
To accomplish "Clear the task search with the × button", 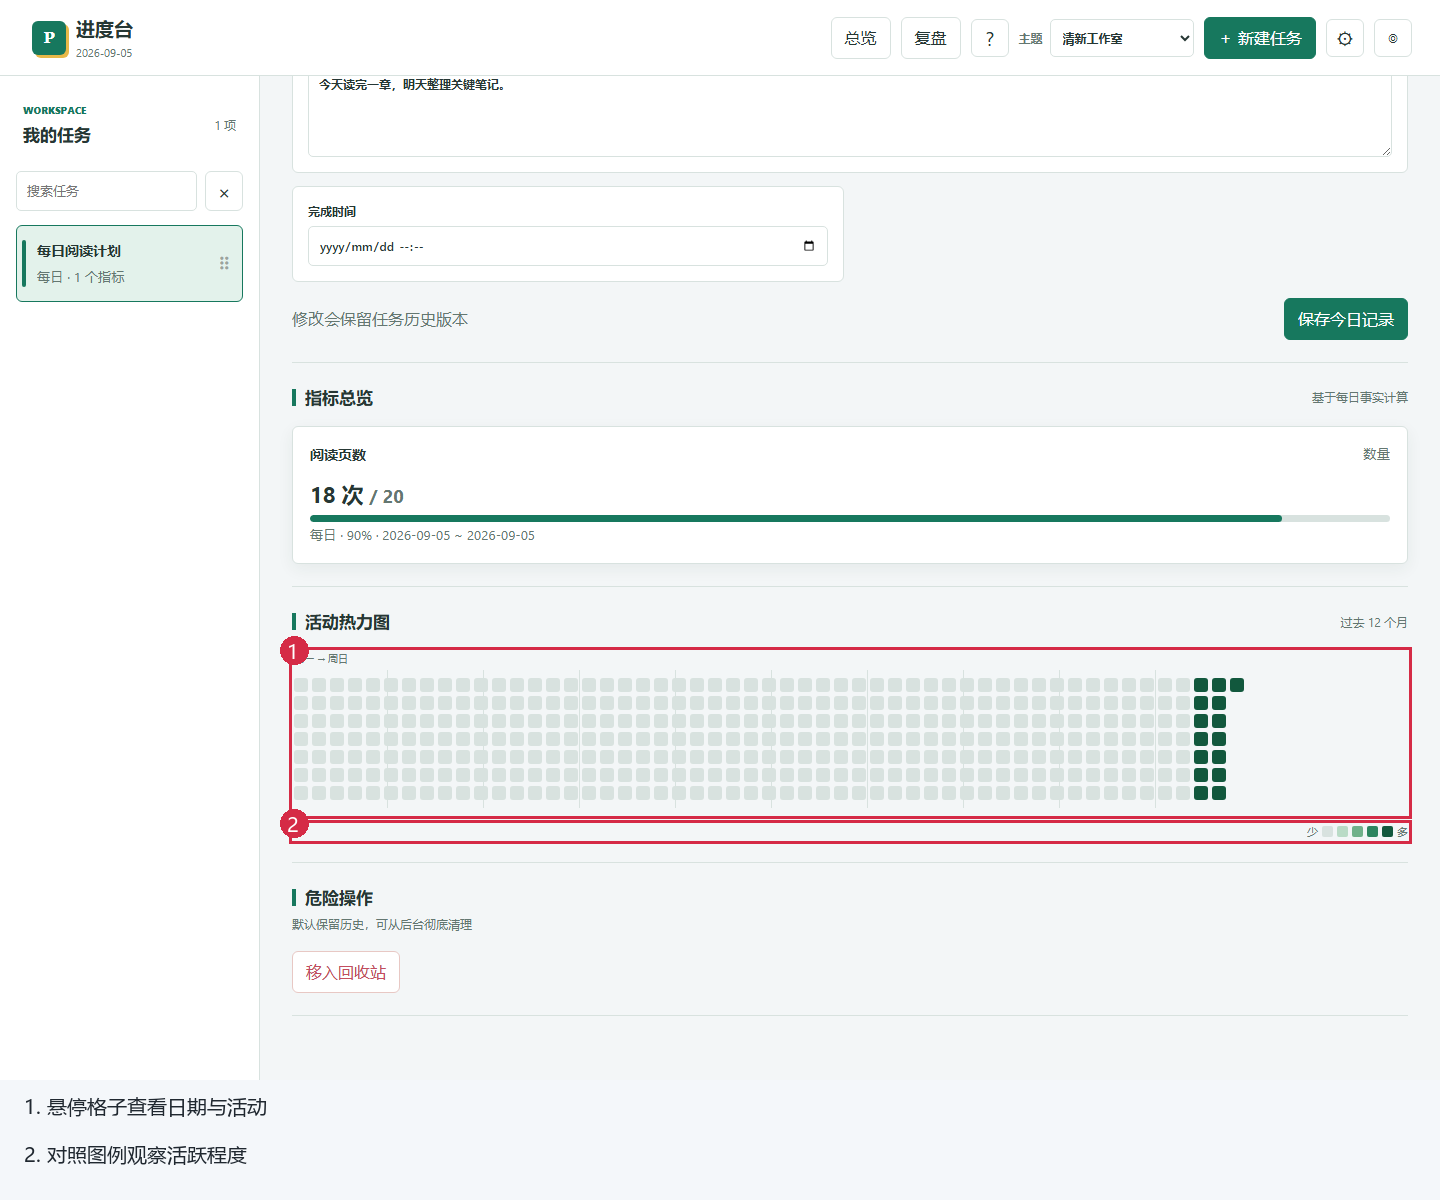I will (x=224, y=191).
